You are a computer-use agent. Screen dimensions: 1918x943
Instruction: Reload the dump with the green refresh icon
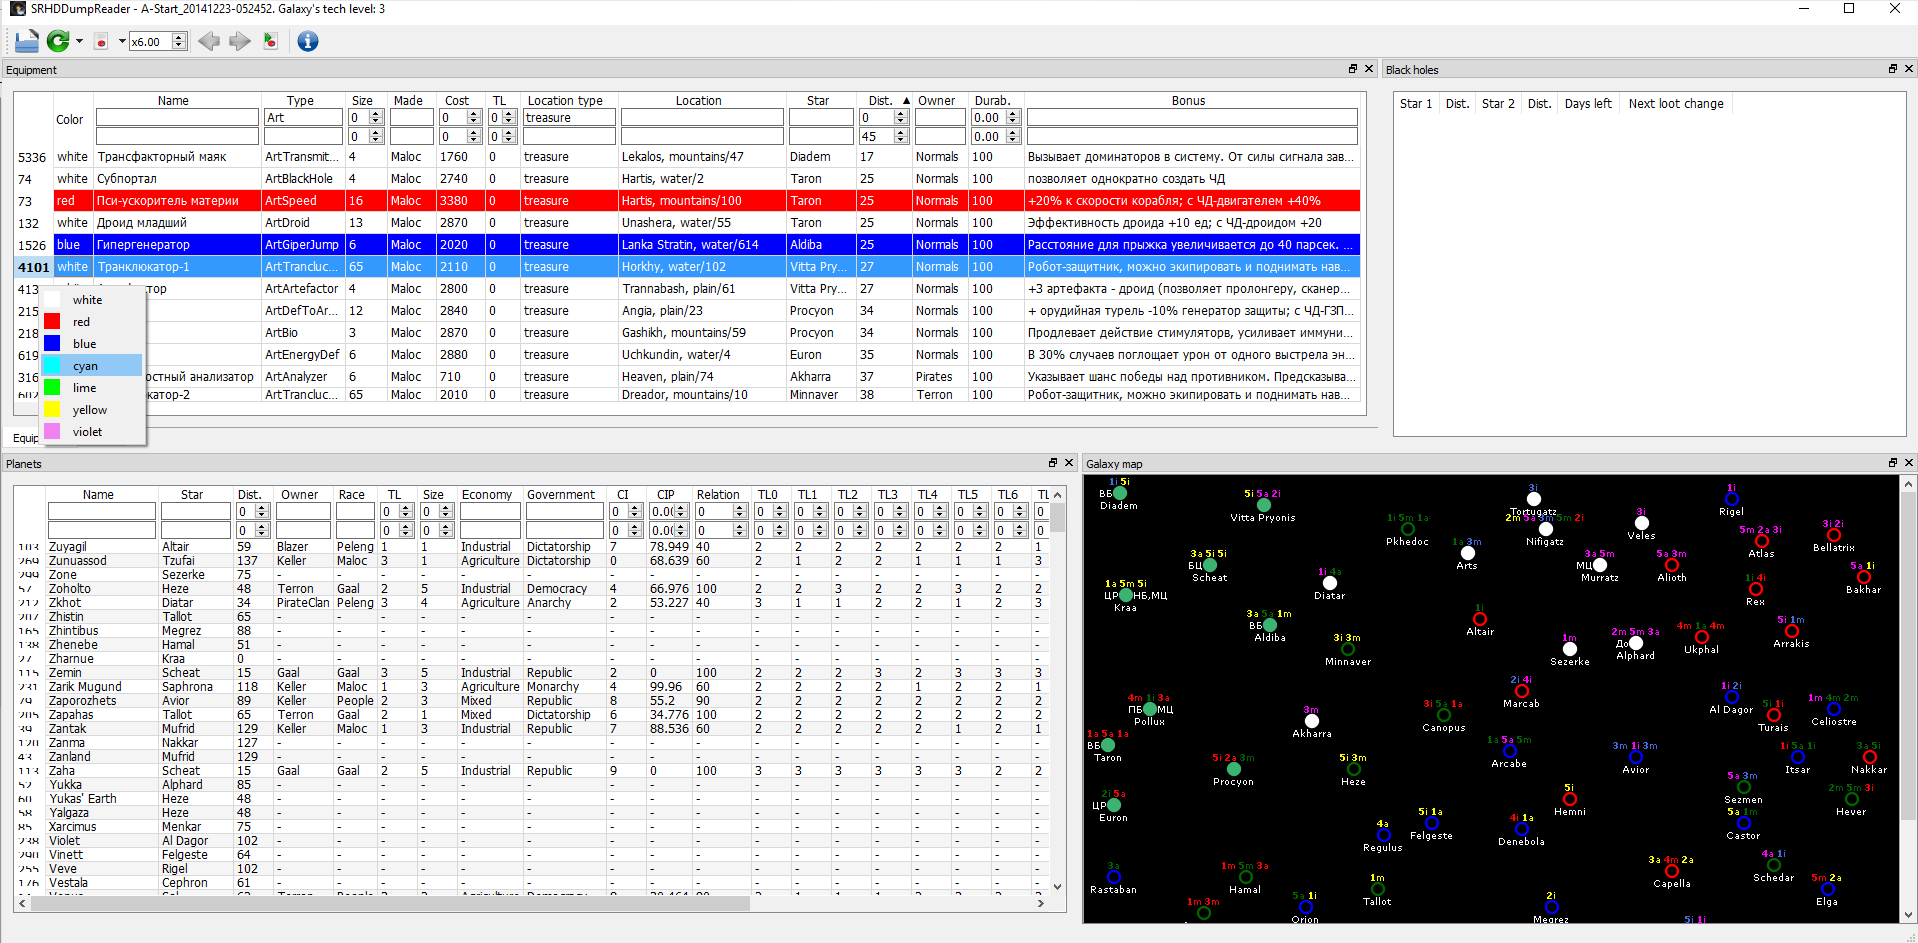pos(58,41)
